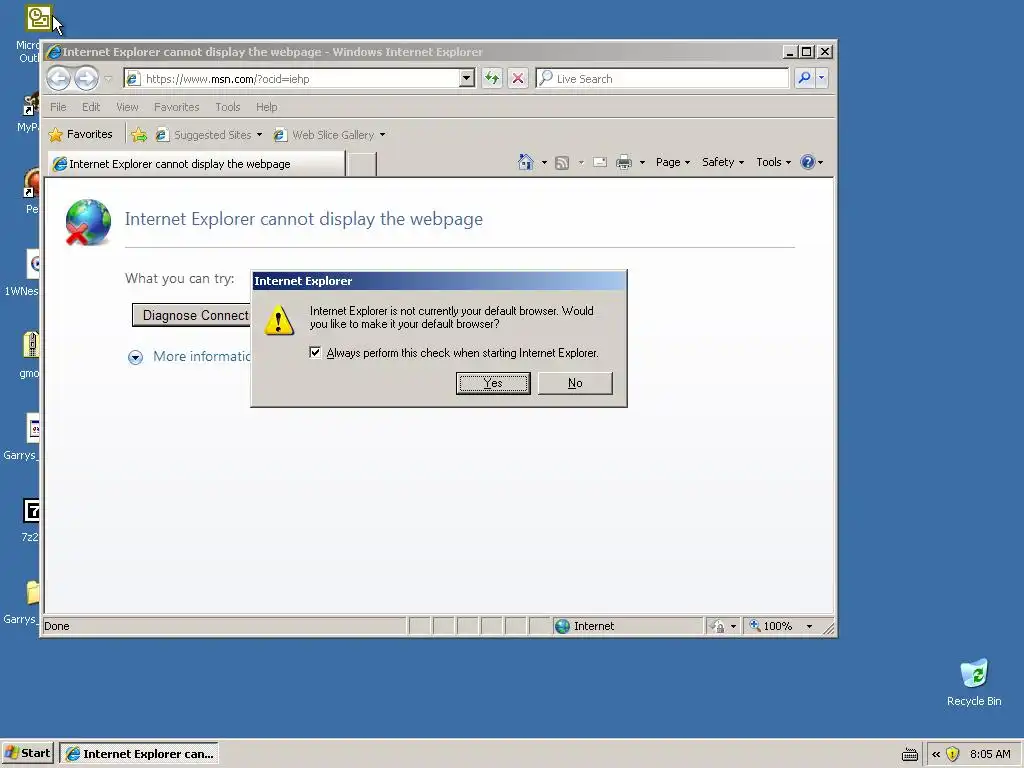This screenshot has height=768, width=1024.
Task: Select the cannot display the webpage tab
Action: click(196, 164)
